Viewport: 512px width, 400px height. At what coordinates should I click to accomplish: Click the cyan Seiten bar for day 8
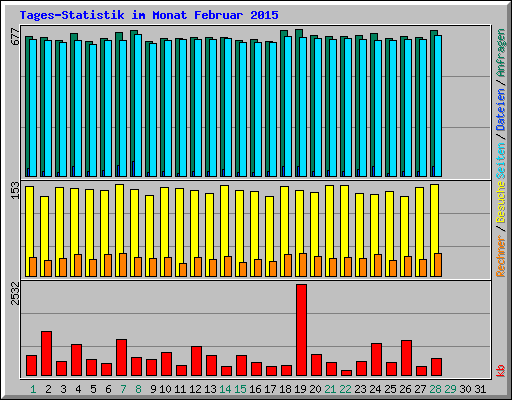pos(138,105)
